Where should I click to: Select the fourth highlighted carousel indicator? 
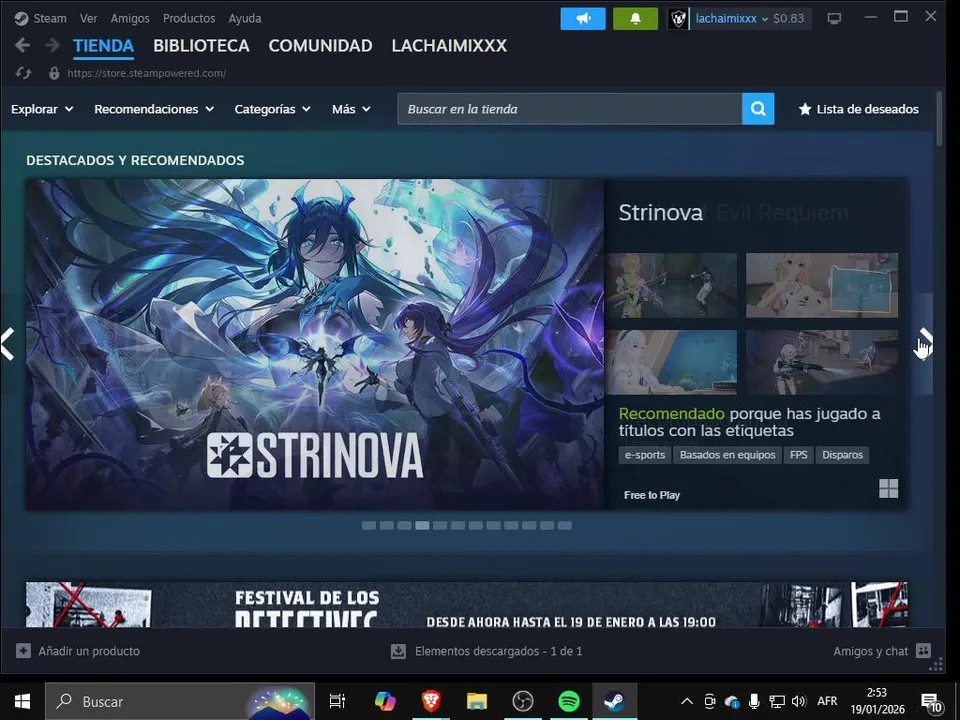tap(422, 525)
